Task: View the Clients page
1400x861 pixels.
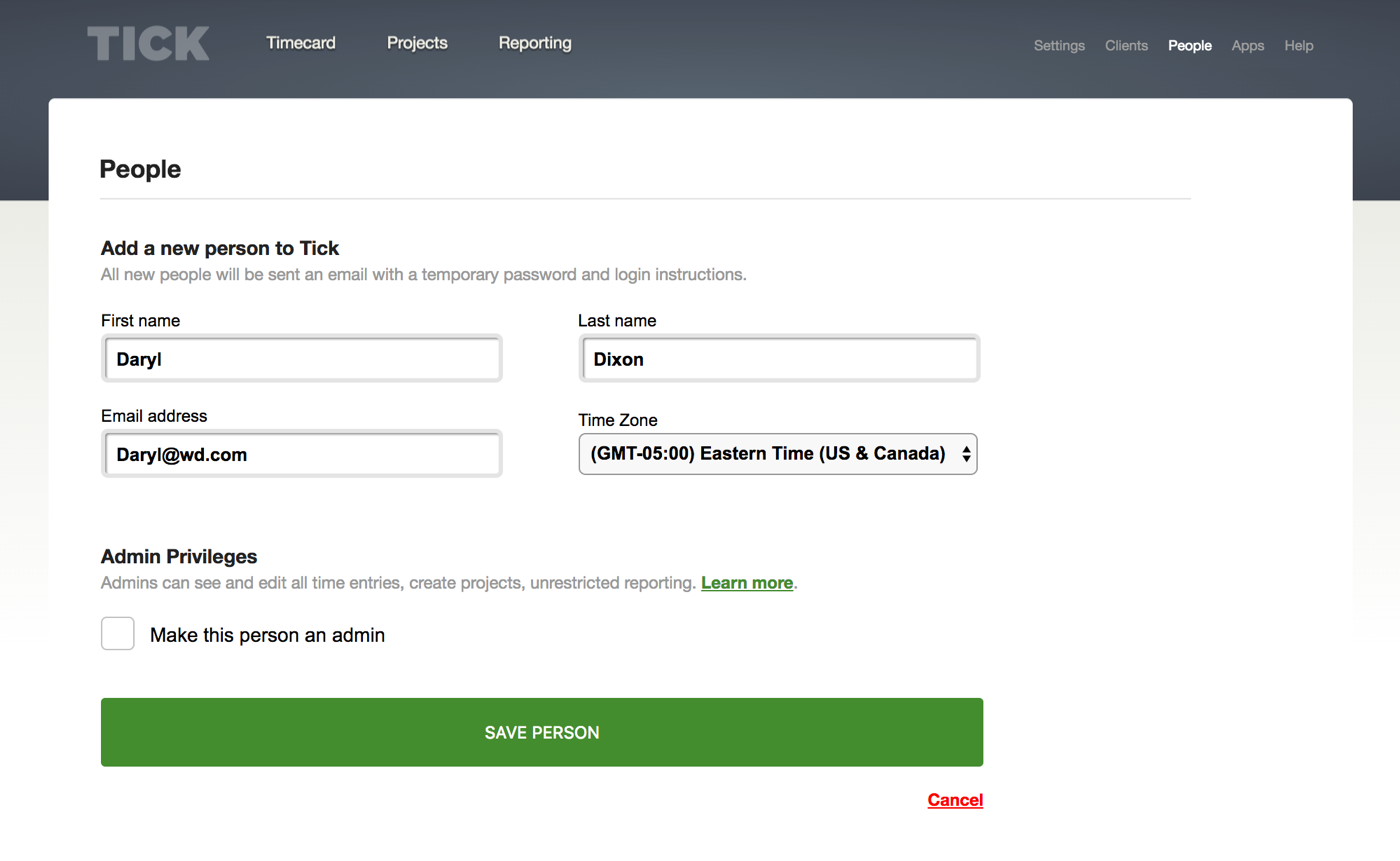Action: pos(1126,45)
